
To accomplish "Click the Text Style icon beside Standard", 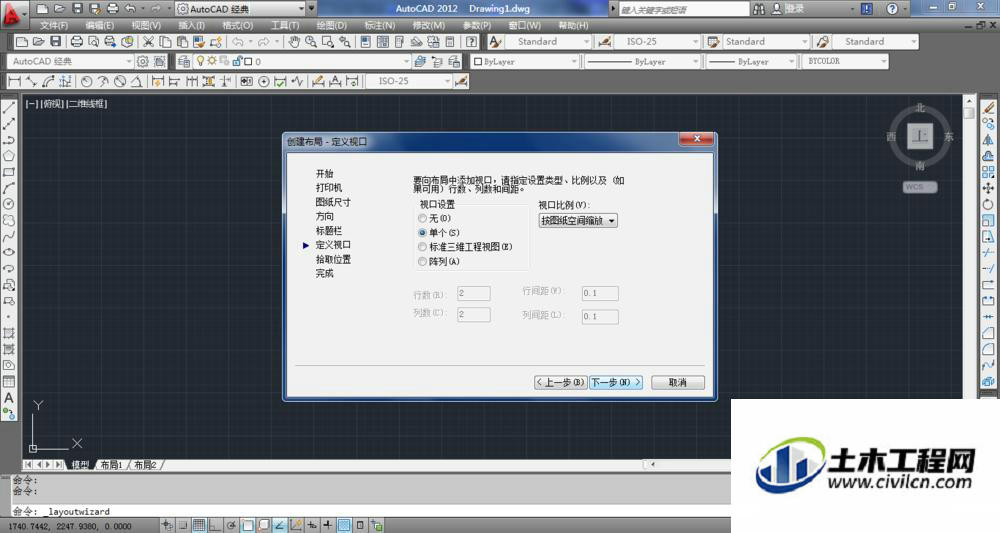I will tap(496, 41).
